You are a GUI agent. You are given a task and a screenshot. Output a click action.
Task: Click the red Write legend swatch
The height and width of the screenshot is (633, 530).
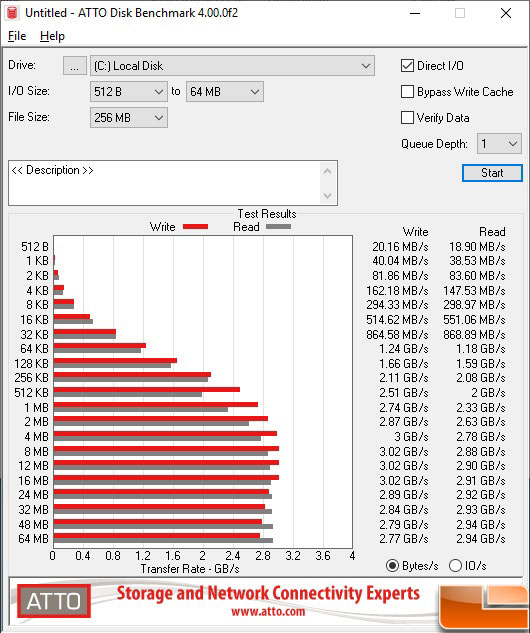pyautogui.click(x=195, y=227)
